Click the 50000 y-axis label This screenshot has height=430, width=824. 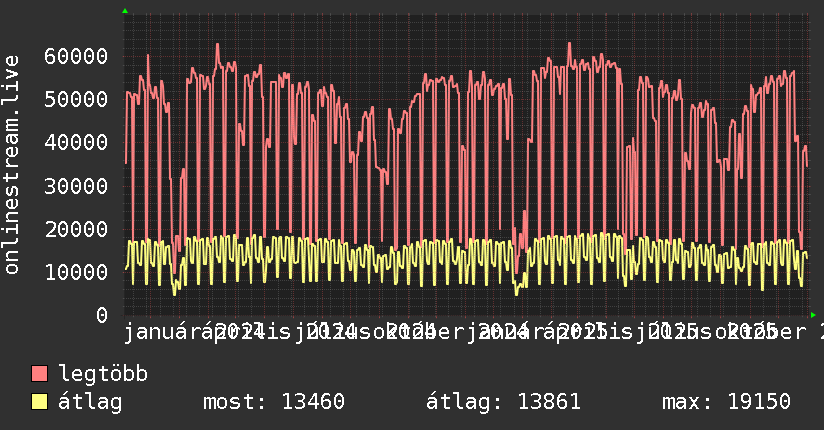pos(76,99)
